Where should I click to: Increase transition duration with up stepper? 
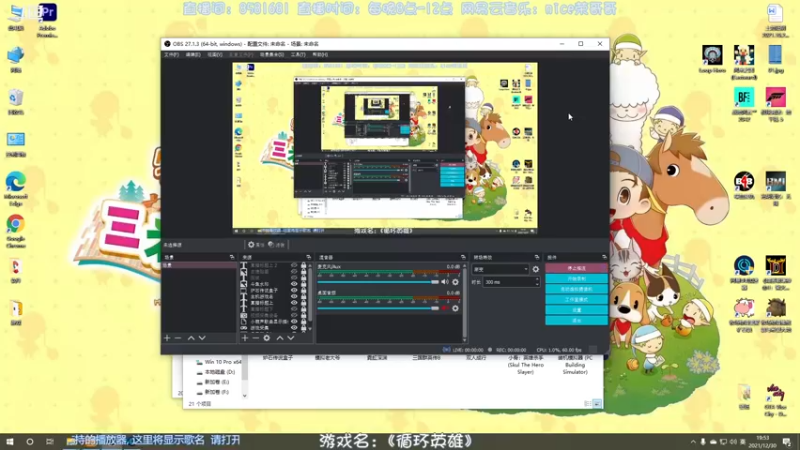[537, 280]
